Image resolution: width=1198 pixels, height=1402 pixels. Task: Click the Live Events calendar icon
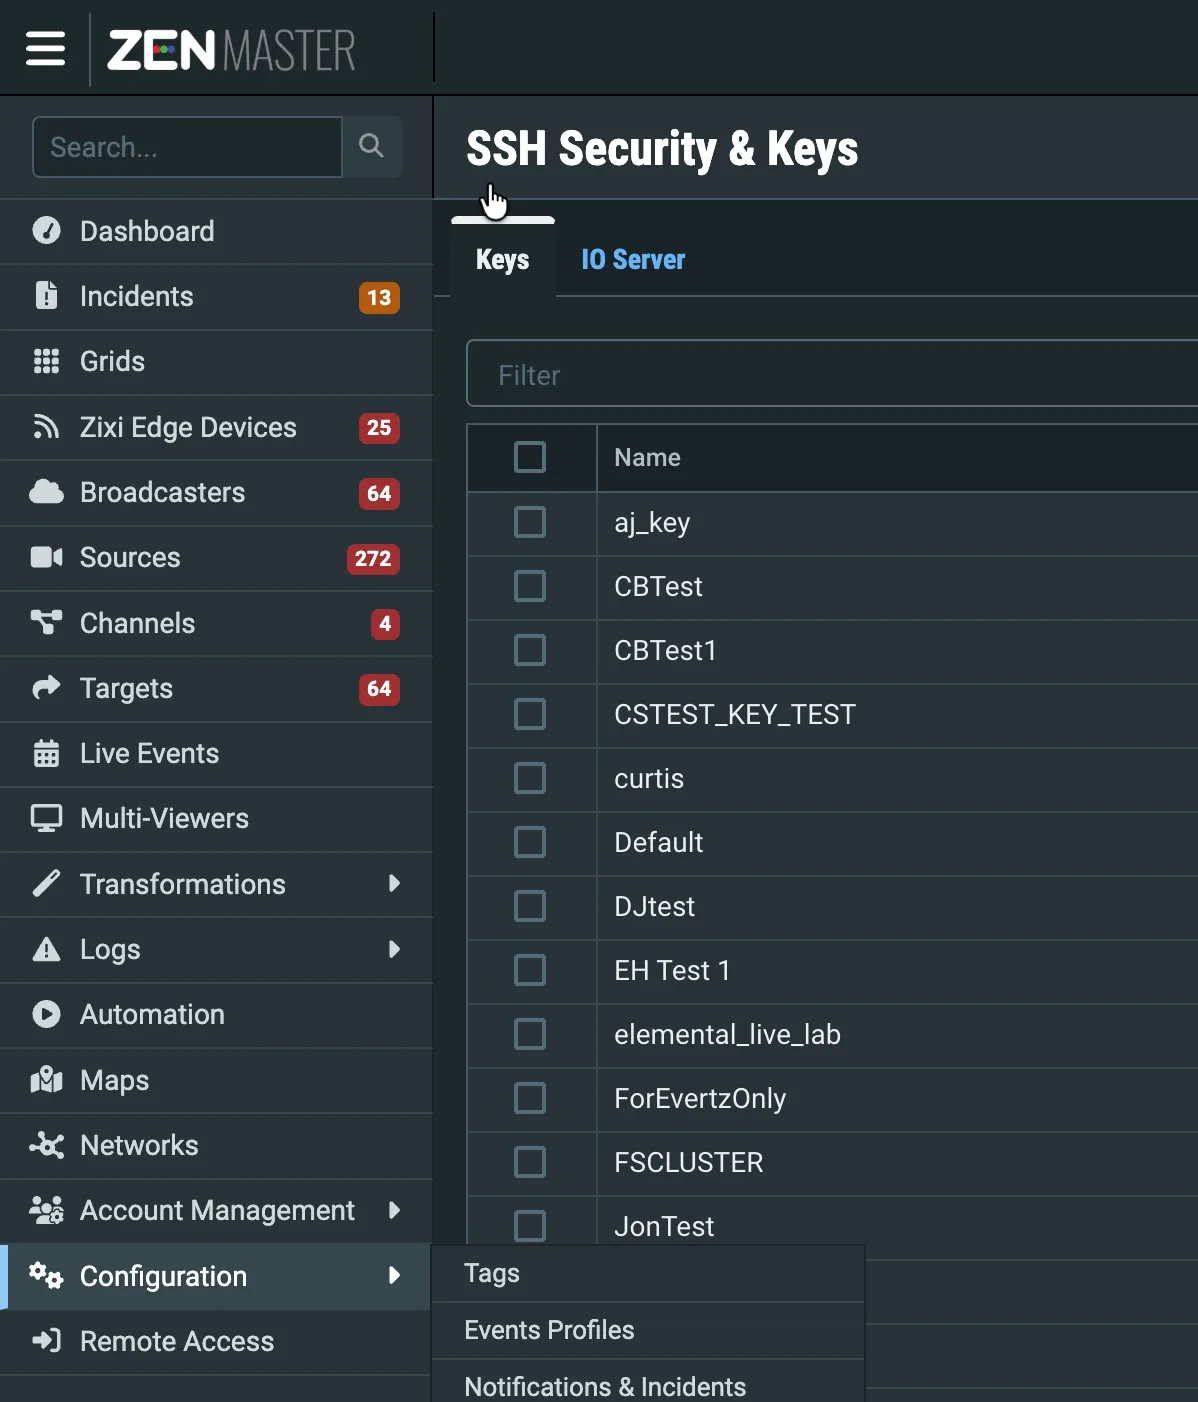(46, 753)
